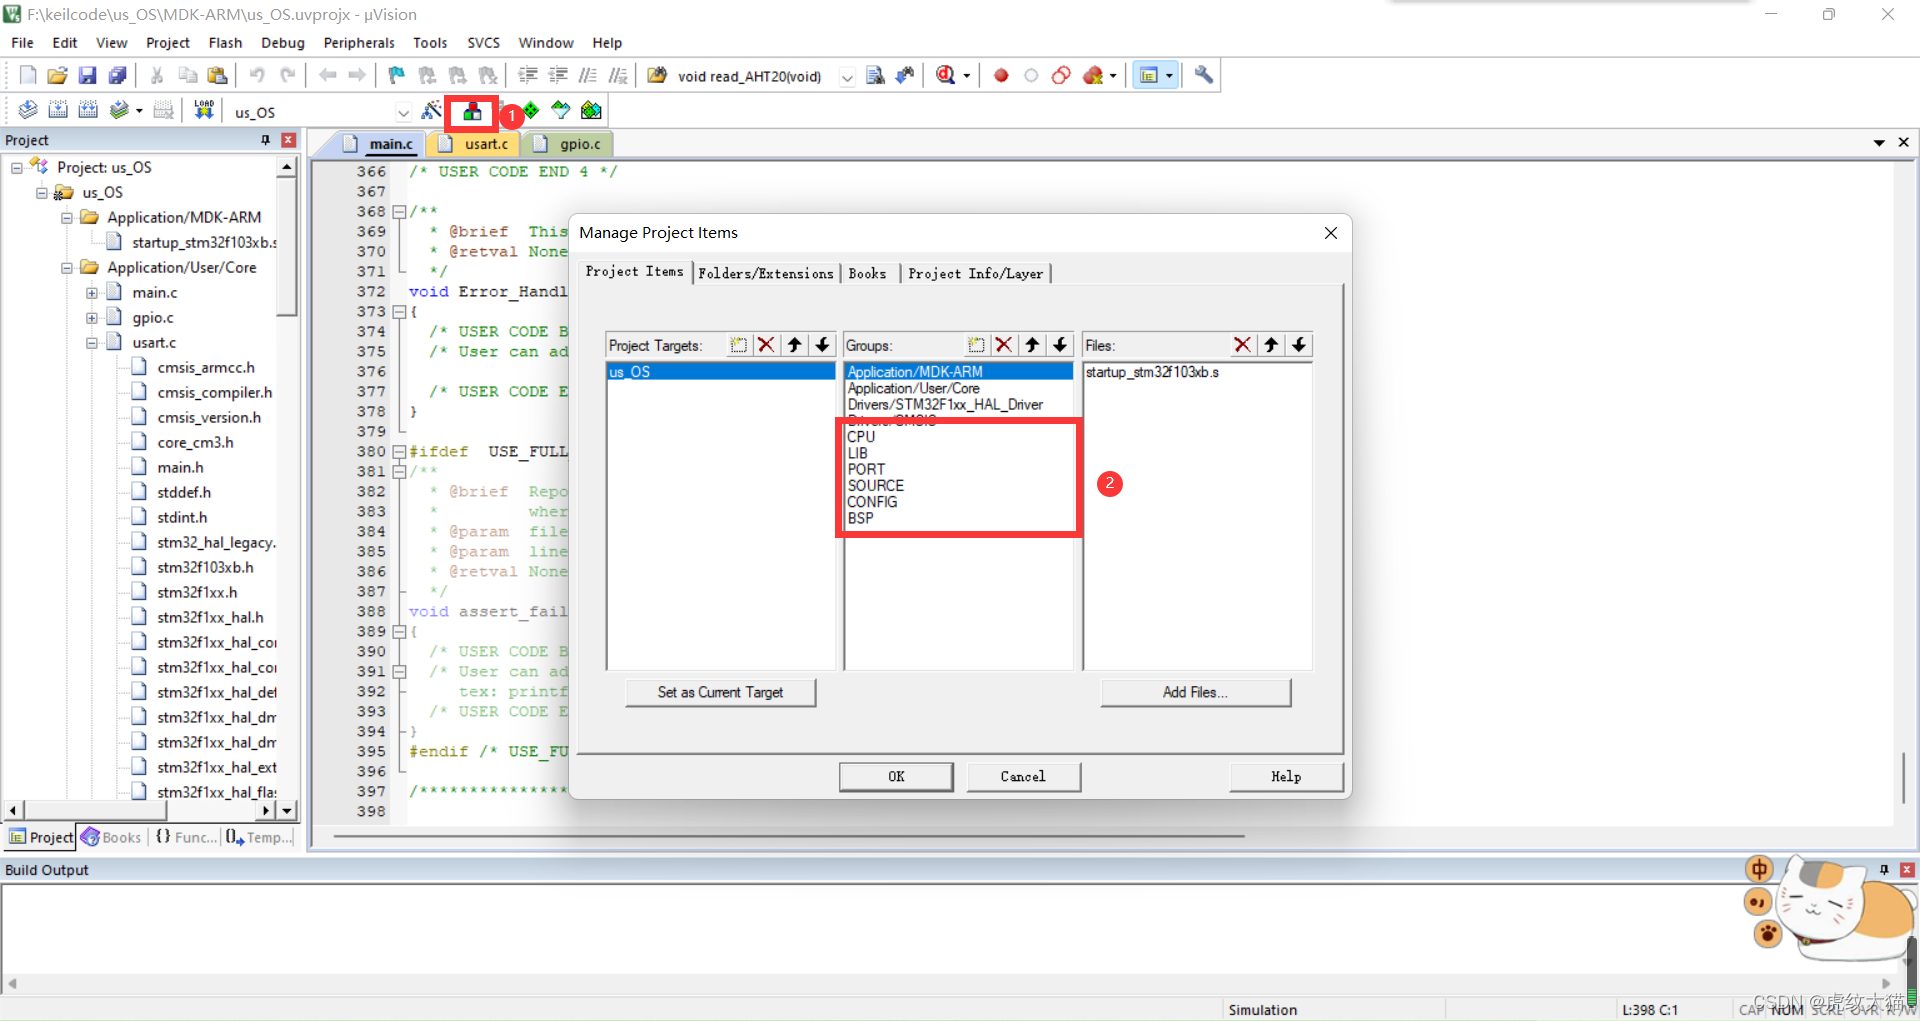Click Set as Current Target button
The image size is (1920, 1021).
(720, 692)
